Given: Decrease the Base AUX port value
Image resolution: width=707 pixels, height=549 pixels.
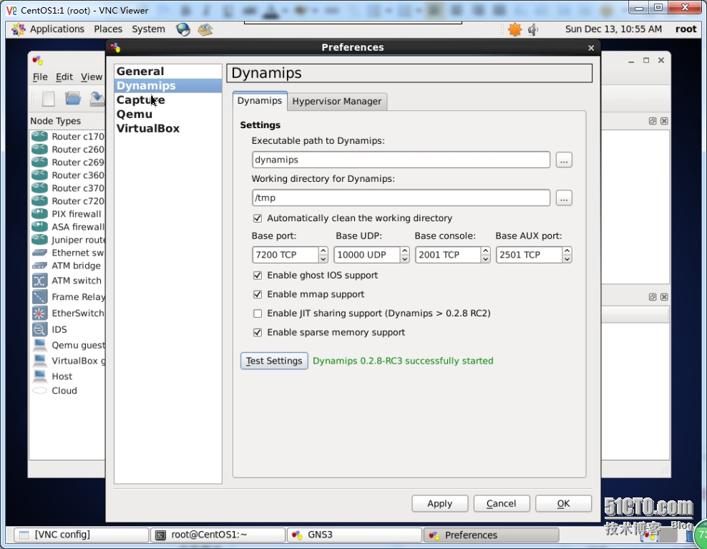Looking at the screenshot, I should pos(567,259).
